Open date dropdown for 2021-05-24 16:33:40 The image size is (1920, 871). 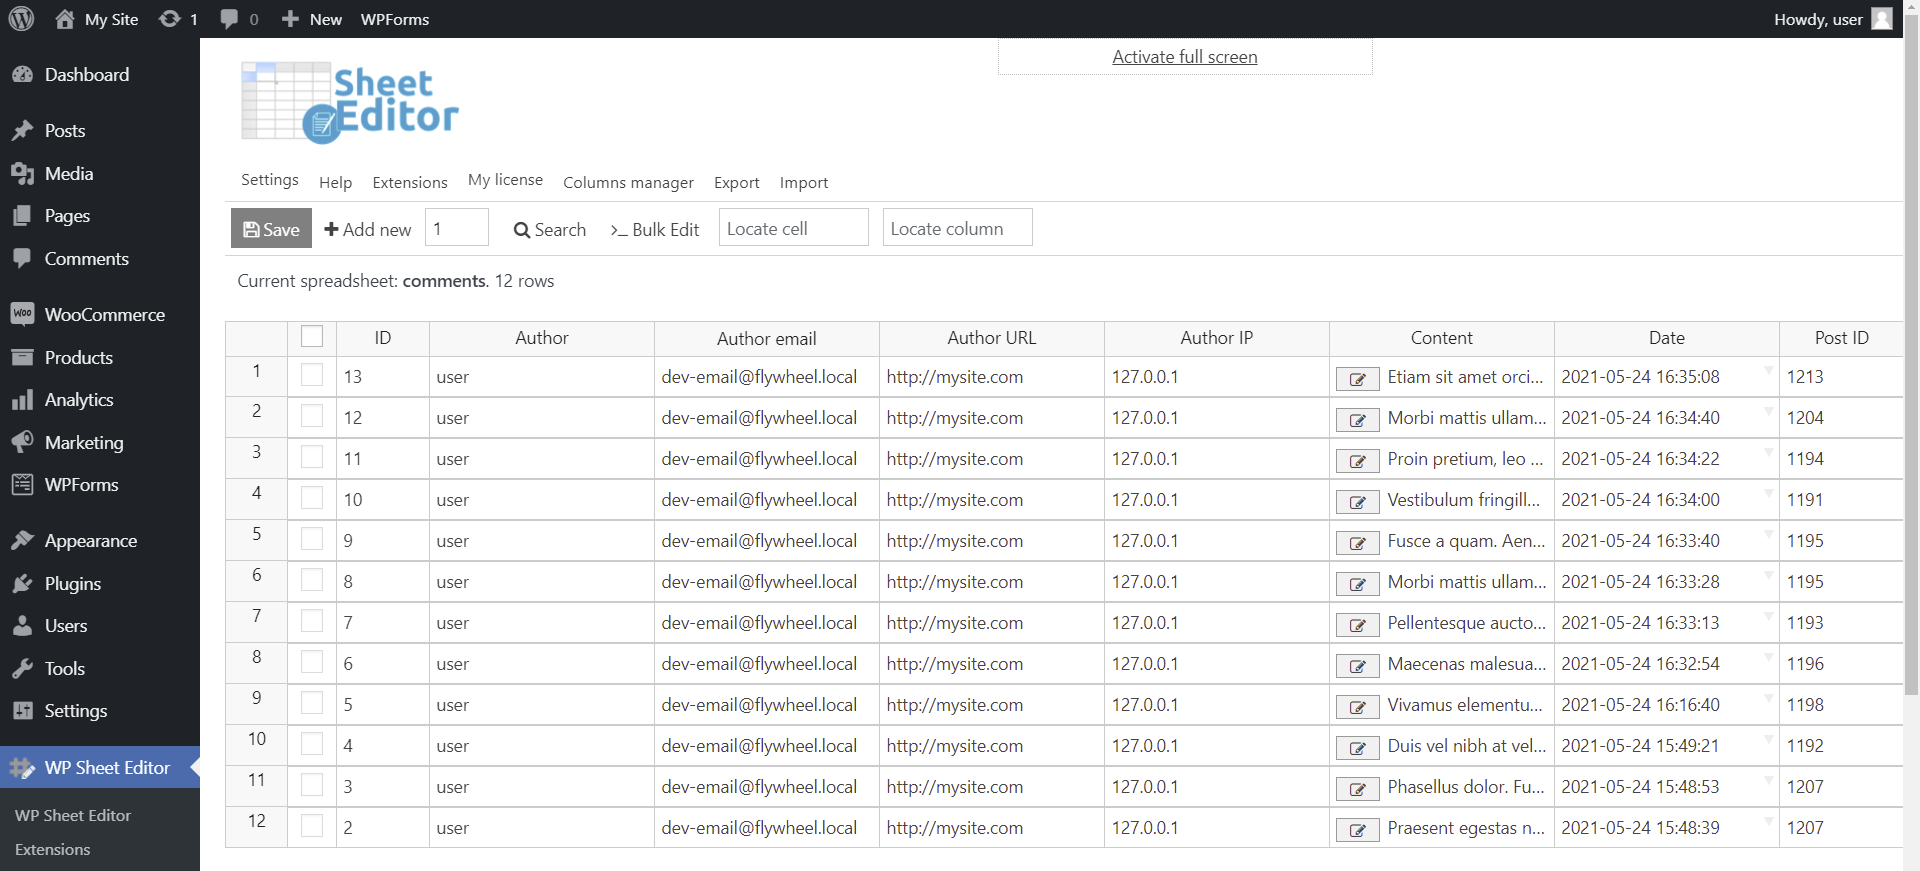(1768, 535)
